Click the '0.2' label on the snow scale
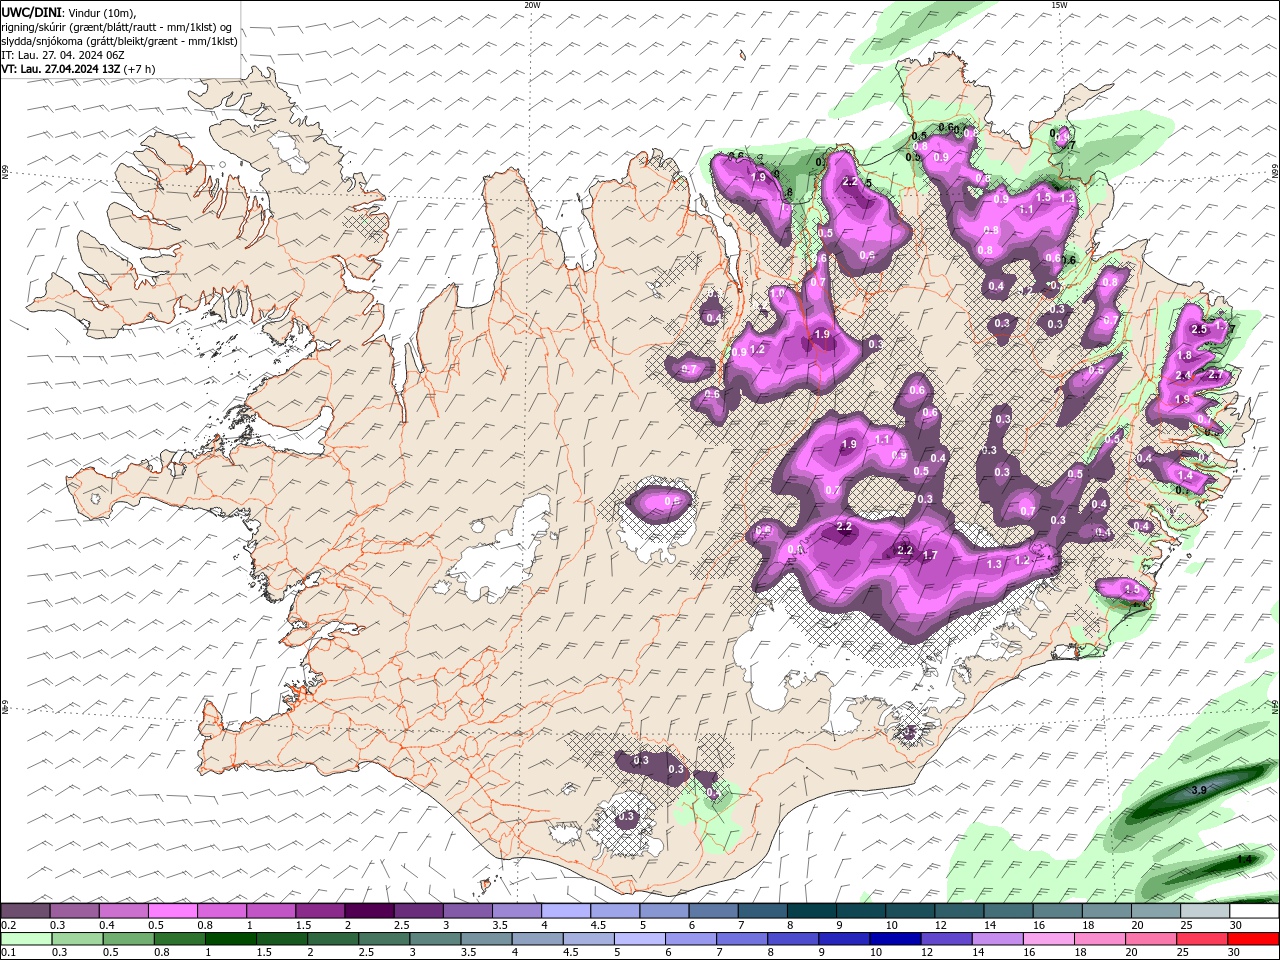Screen dimensions: 1280x960 pyautogui.click(x=8, y=925)
